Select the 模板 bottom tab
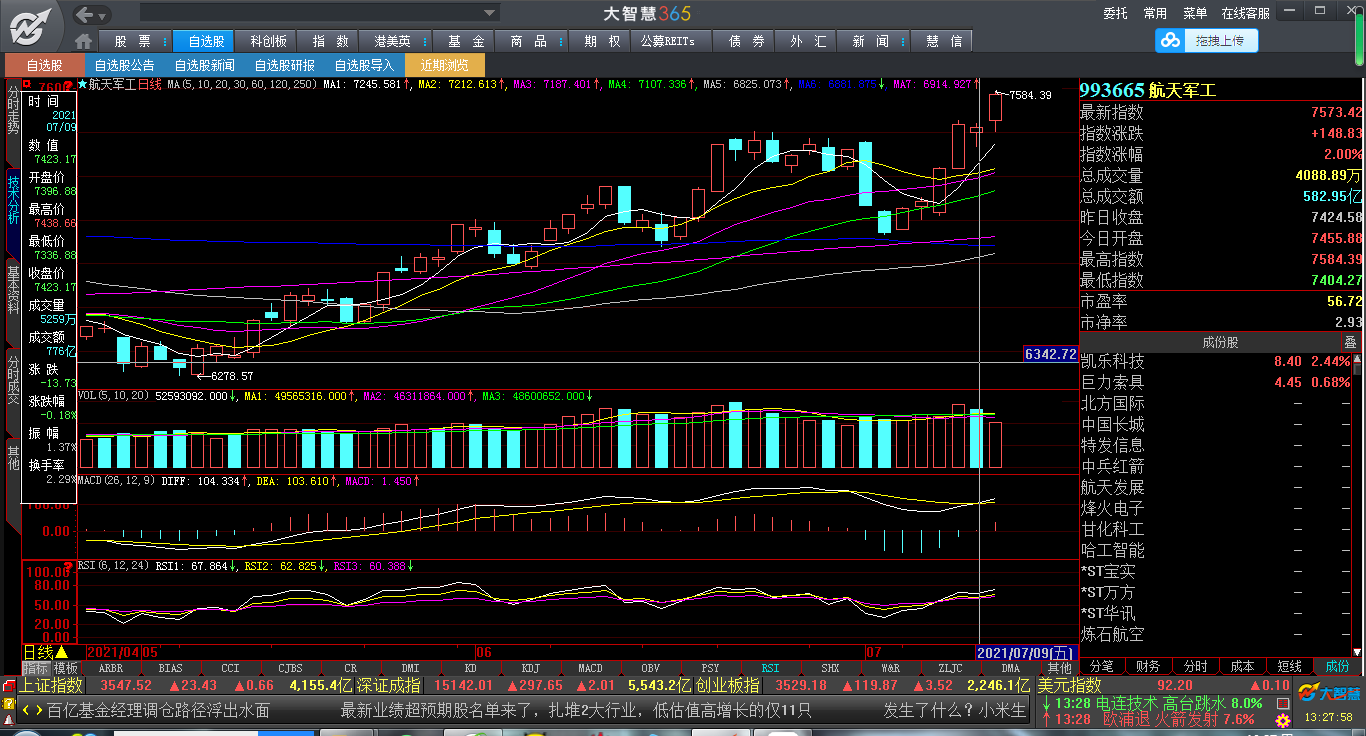1366x736 pixels. (66, 668)
